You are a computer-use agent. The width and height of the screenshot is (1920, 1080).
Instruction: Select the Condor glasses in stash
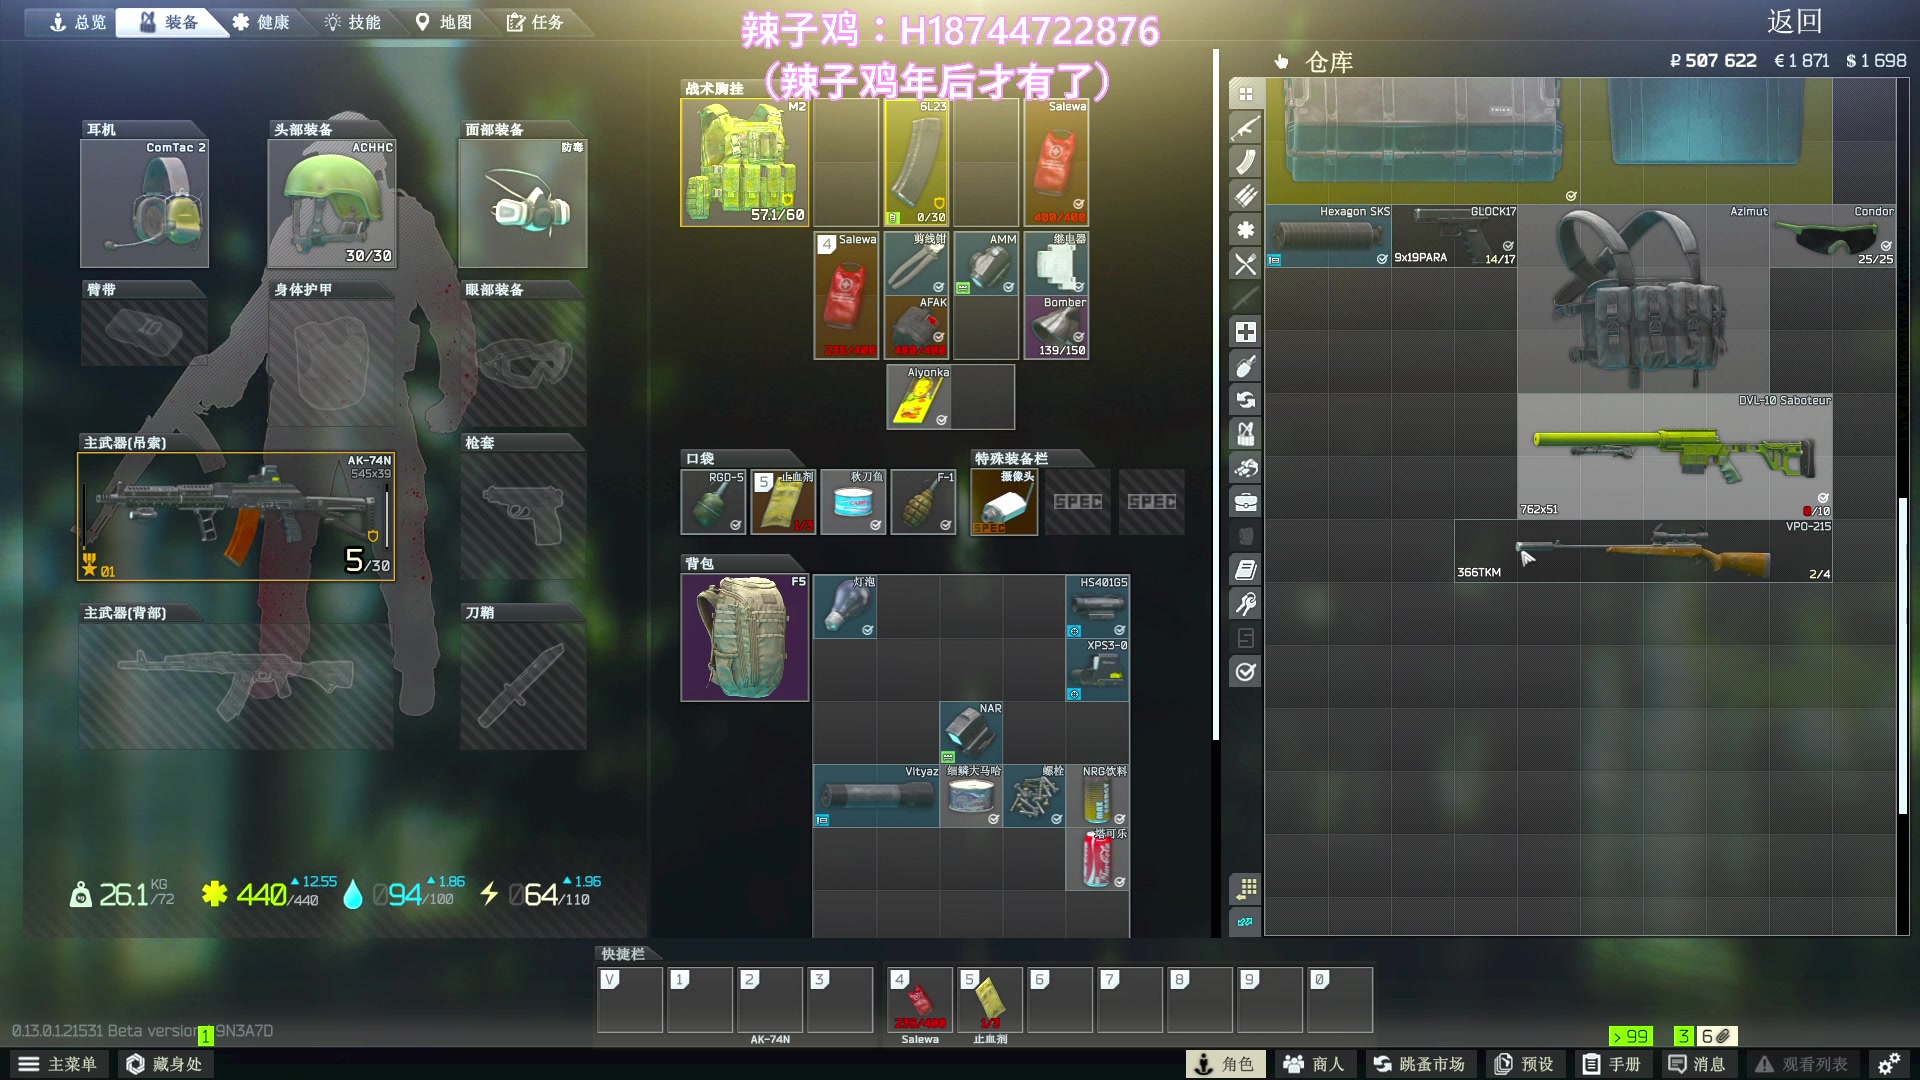pyautogui.click(x=1833, y=236)
